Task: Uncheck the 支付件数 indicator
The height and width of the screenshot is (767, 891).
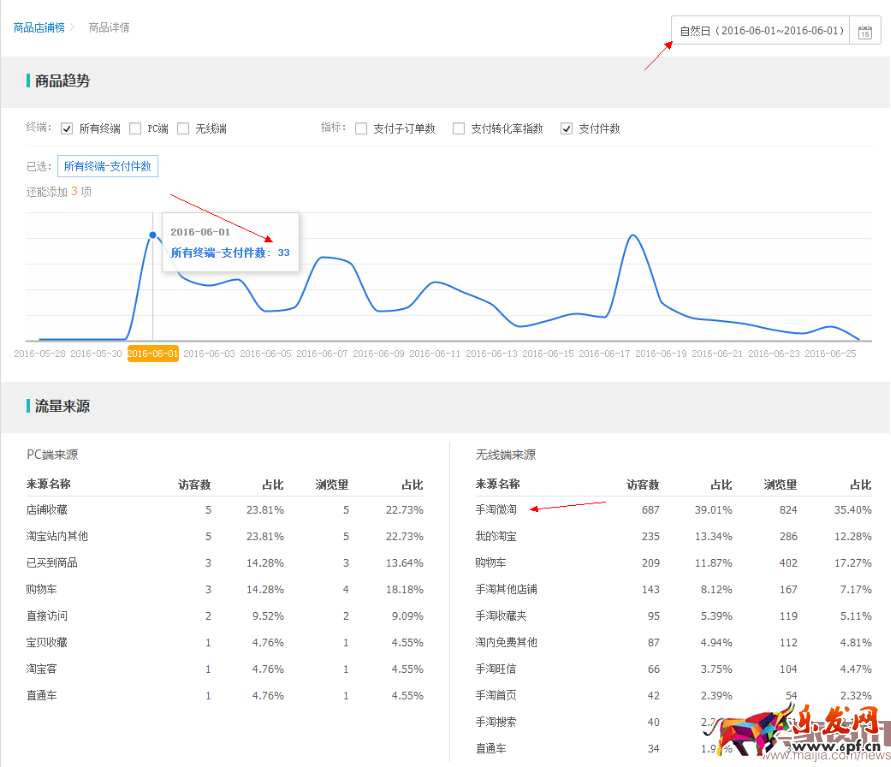Action: click(567, 129)
